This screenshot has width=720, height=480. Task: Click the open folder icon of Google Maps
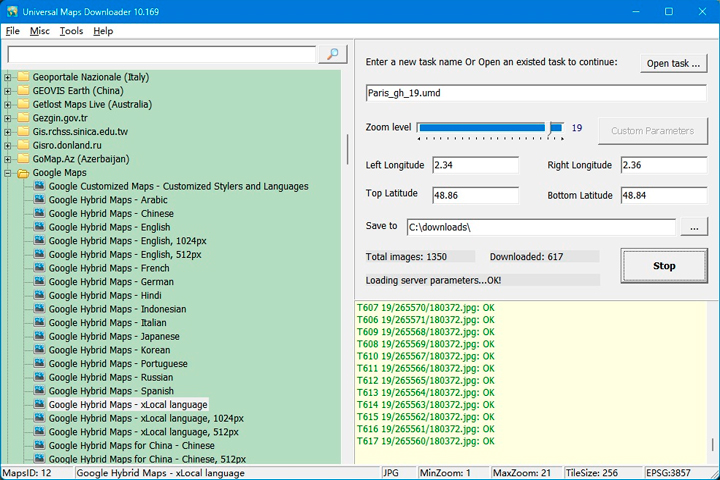point(23,173)
